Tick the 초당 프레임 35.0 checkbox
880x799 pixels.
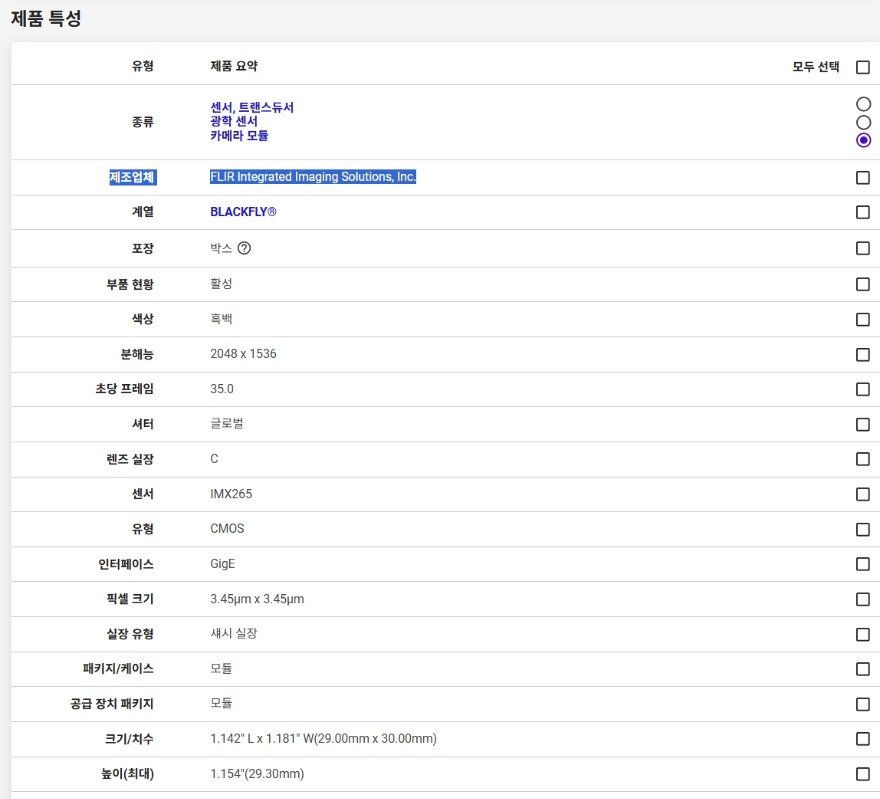tap(863, 389)
